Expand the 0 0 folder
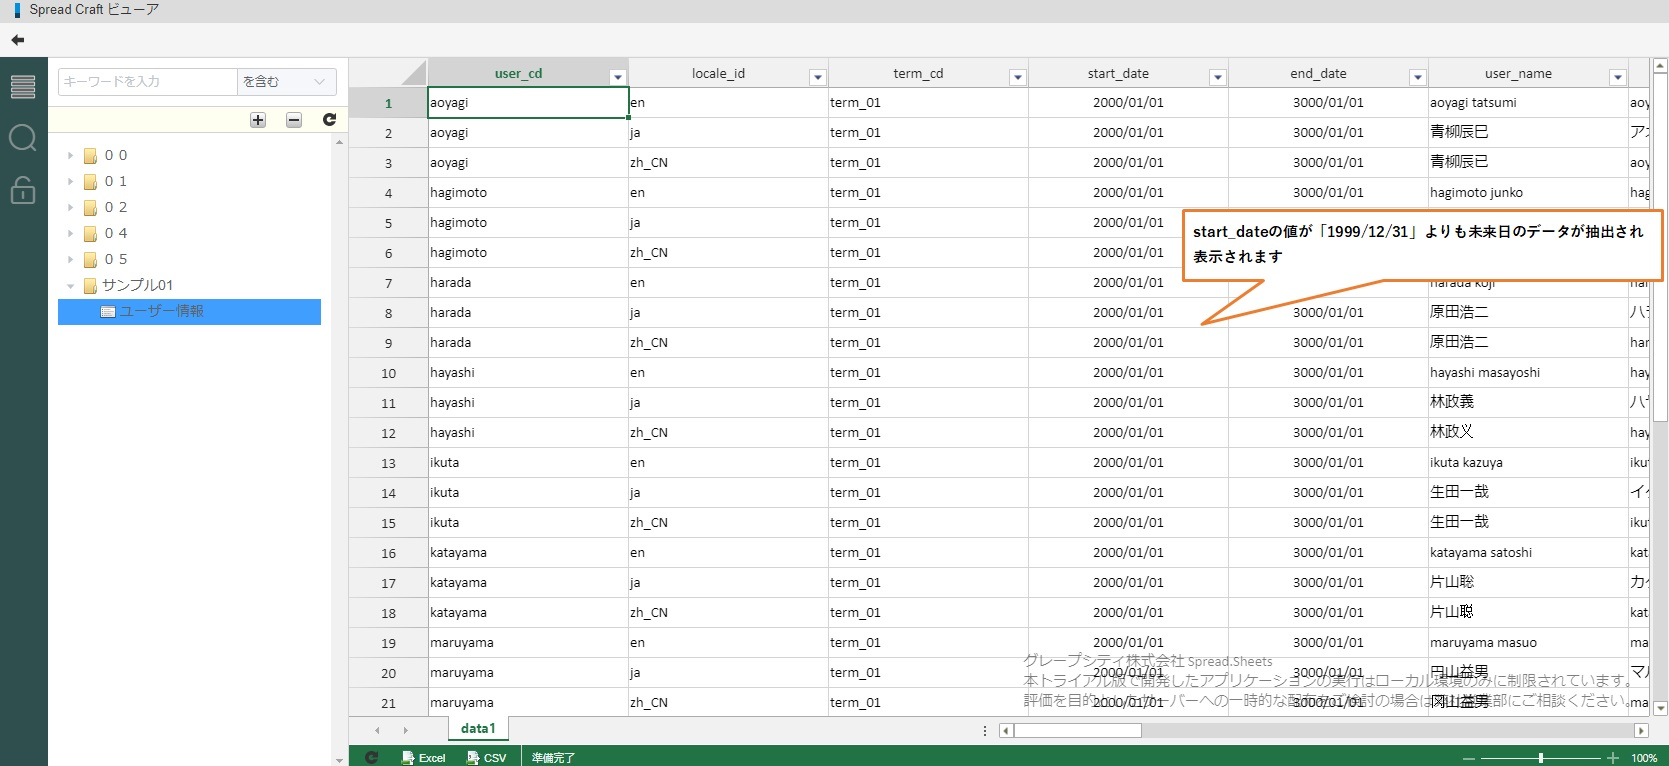This screenshot has height=766, width=1669. pyautogui.click(x=70, y=156)
